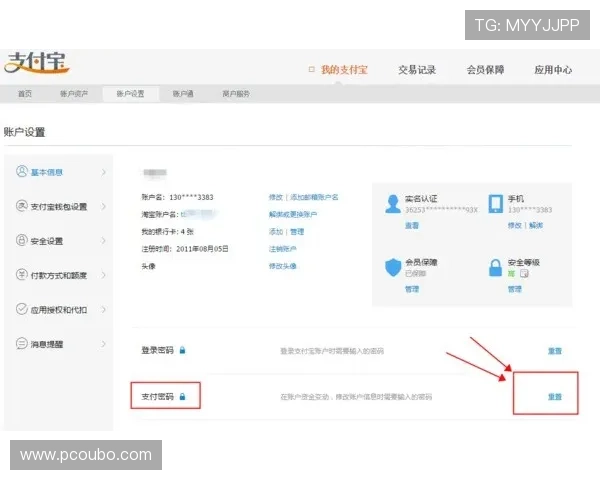Click 解绑或更换账户 link
The image size is (600, 480).
click(x=293, y=214)
